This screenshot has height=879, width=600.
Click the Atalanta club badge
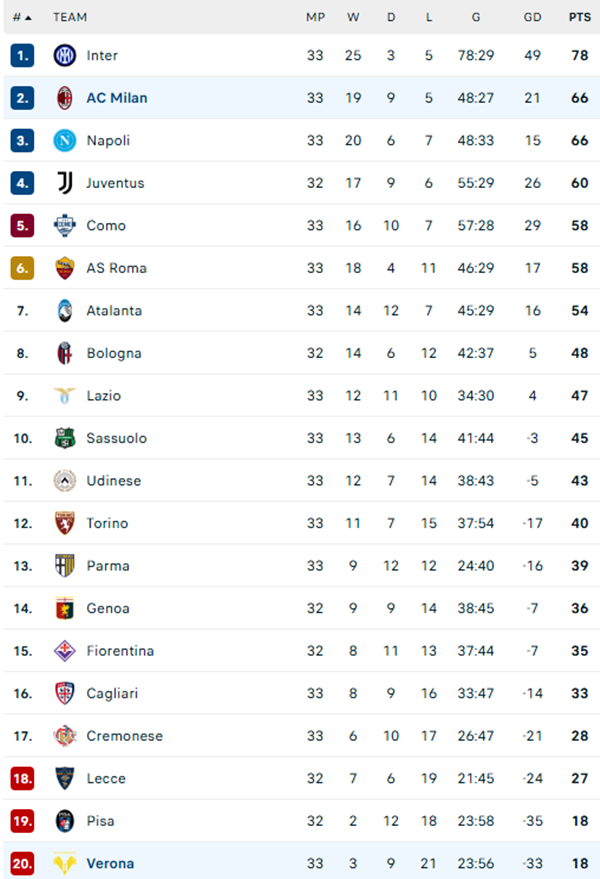(x=64, y=310)
